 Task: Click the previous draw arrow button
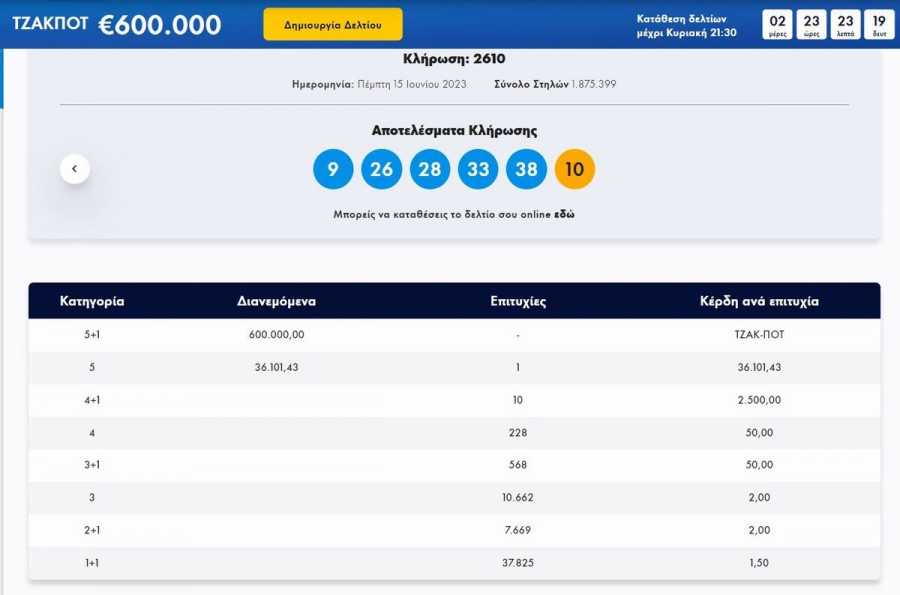point(75,169)
